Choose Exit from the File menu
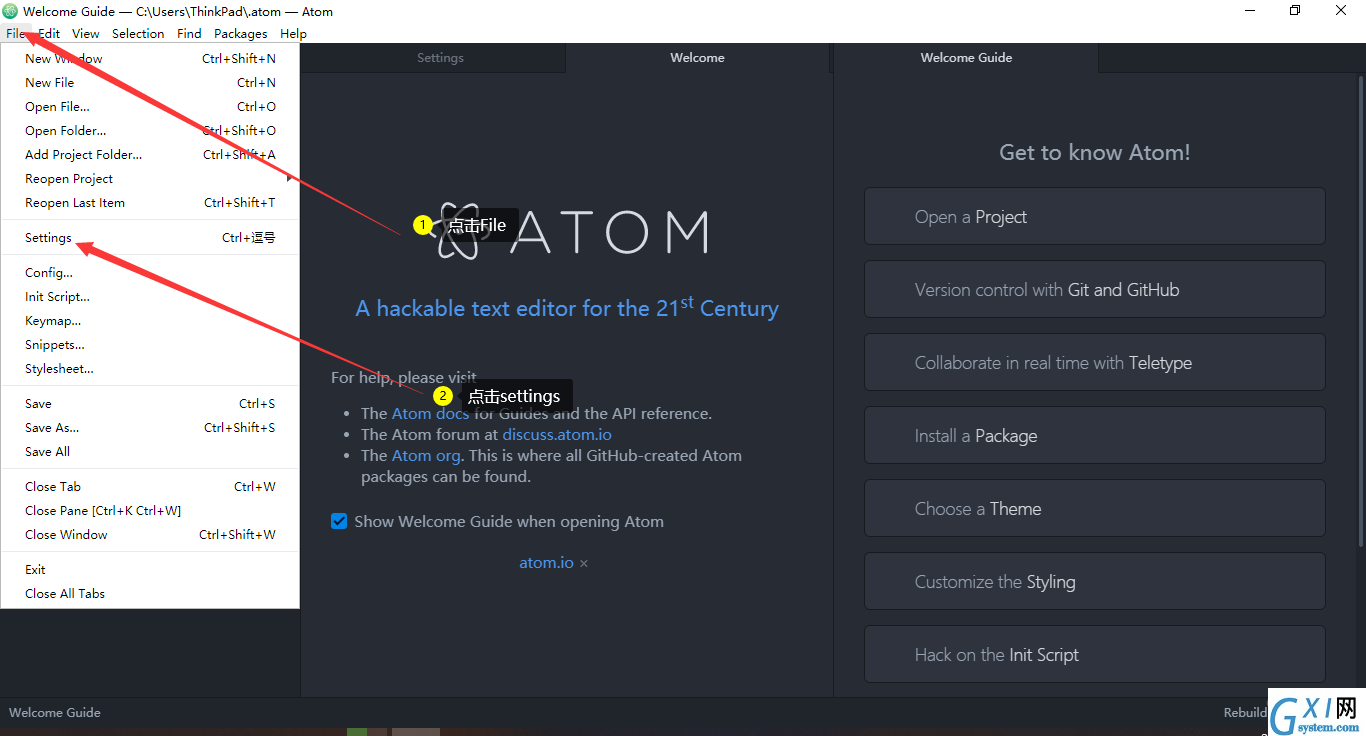Screen dimensions: 1366x736 (150, 570)
